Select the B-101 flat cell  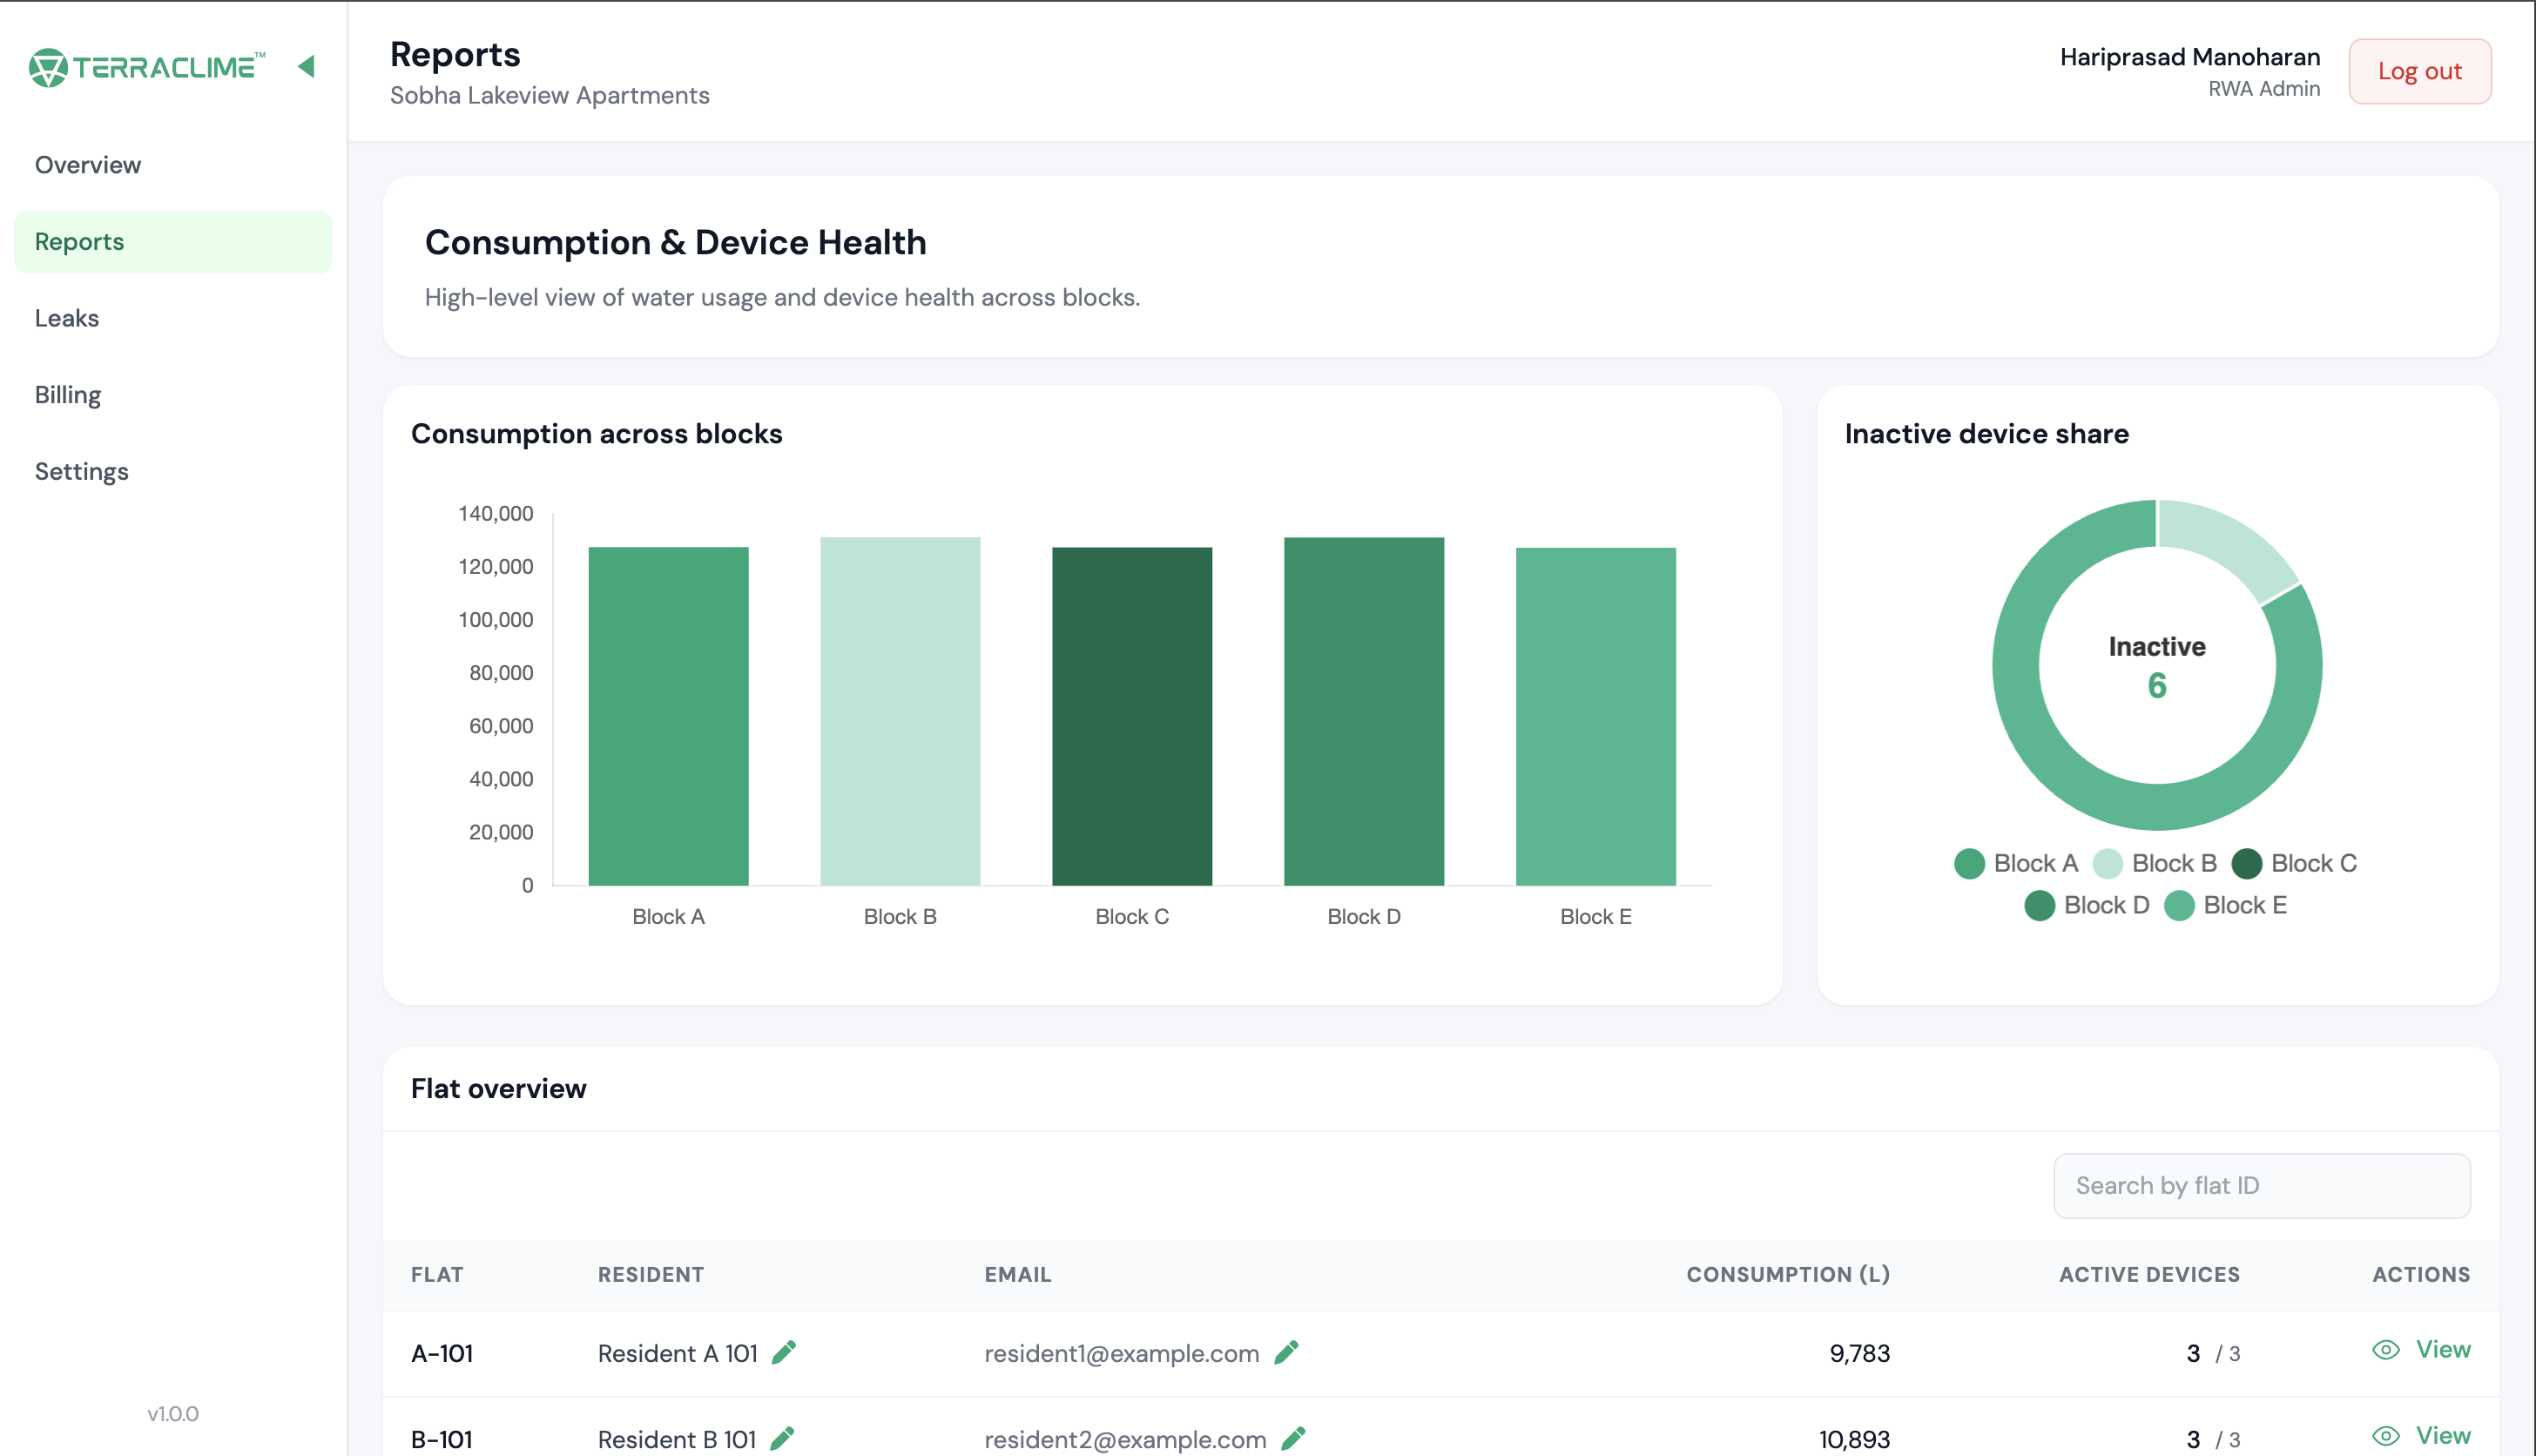(x=442, y=1440)
